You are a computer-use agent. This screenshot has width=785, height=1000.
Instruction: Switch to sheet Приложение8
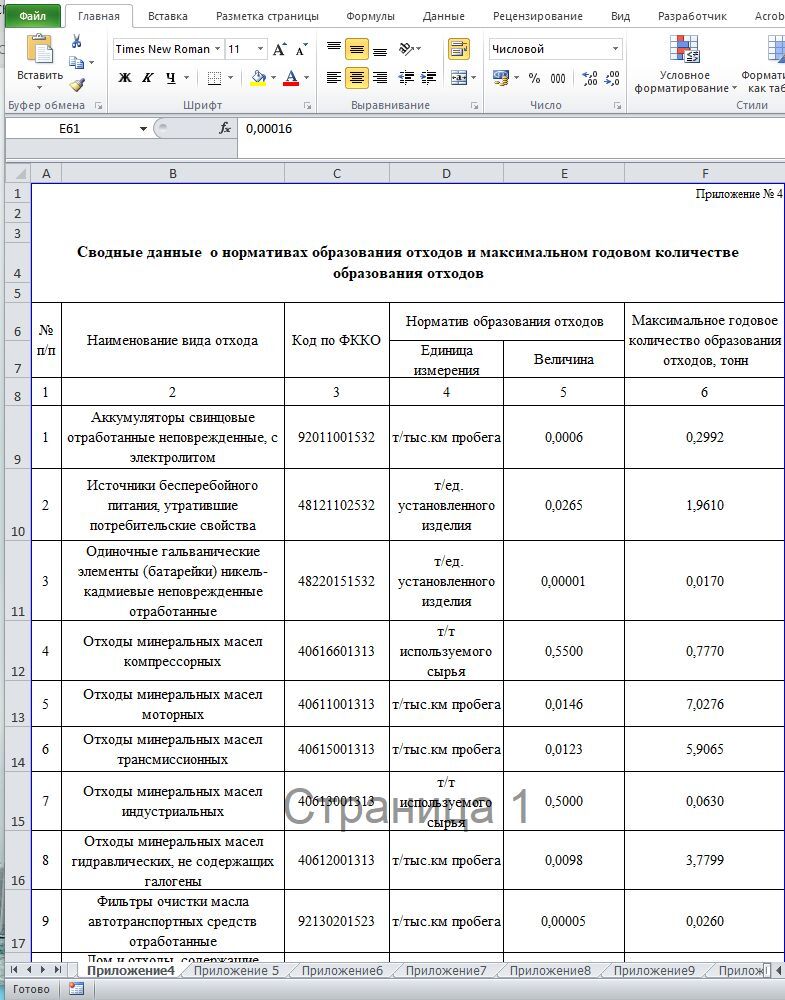click(550, 971)
